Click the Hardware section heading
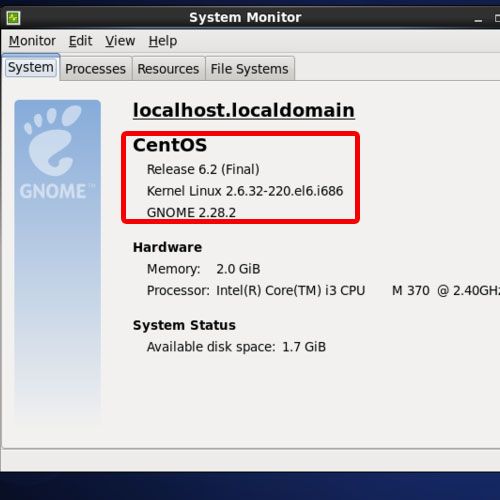The image size is (500, 500). point(167,247)
